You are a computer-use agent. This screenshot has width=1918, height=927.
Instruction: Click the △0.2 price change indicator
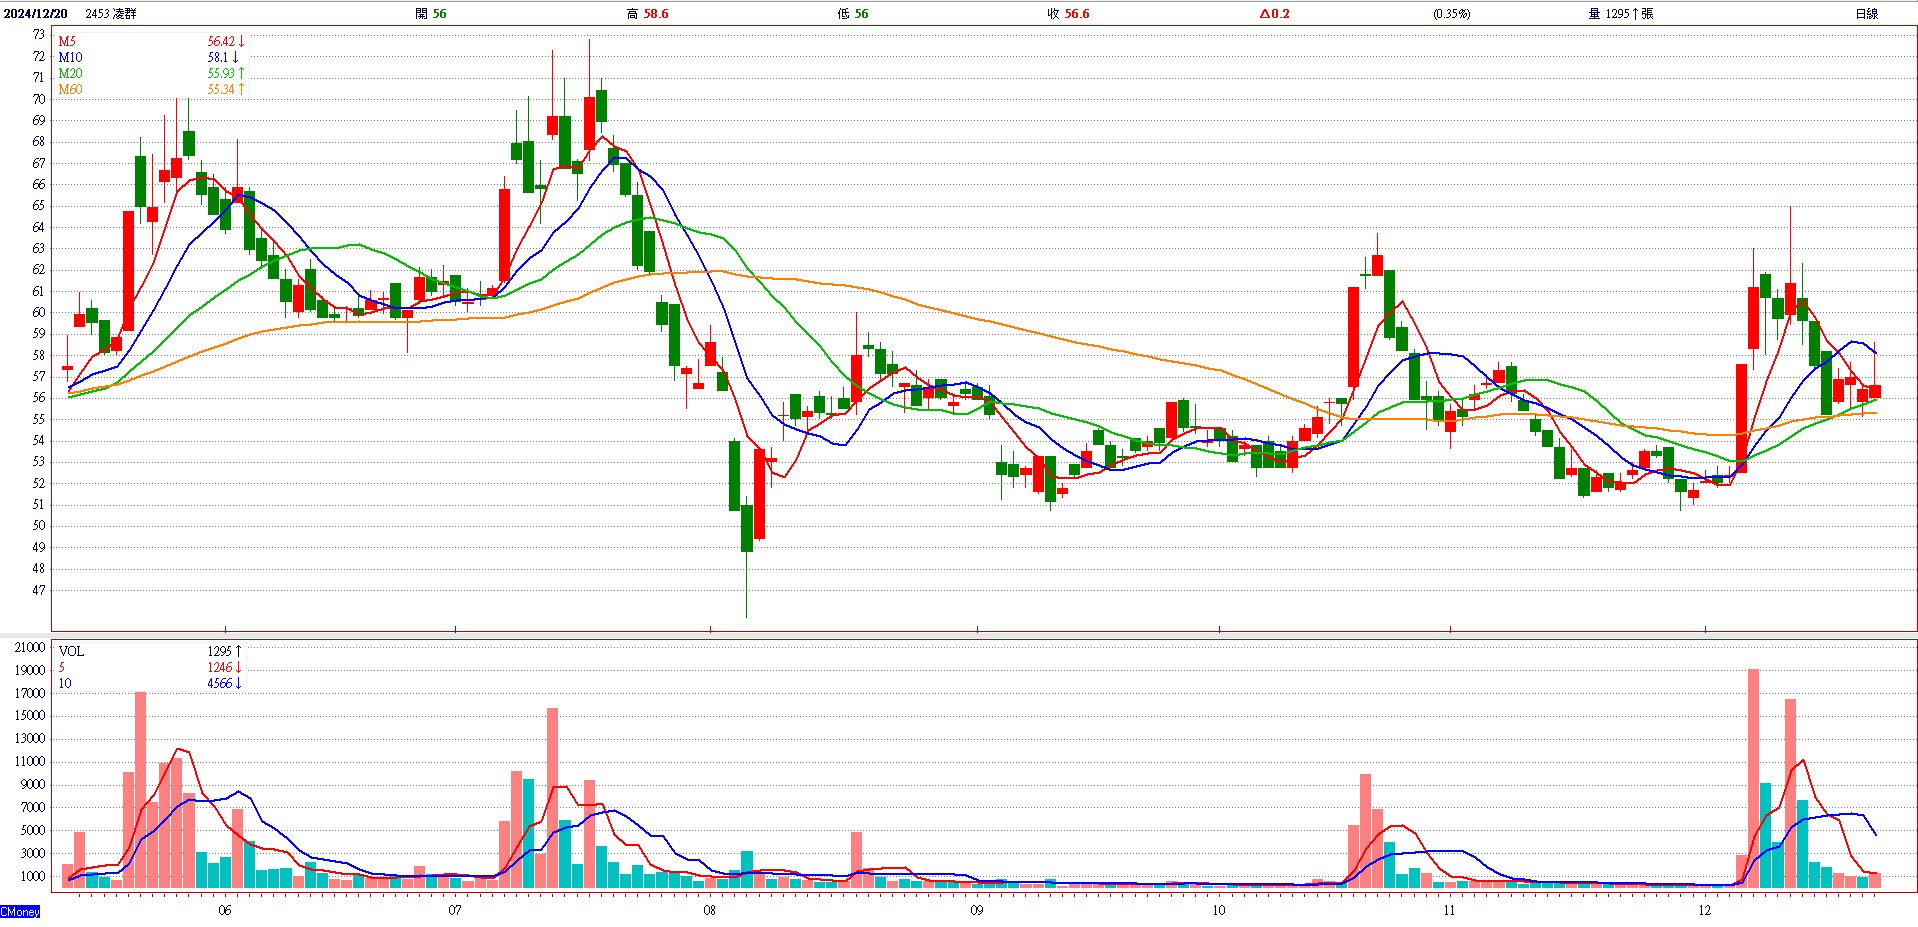[1274, 13]
